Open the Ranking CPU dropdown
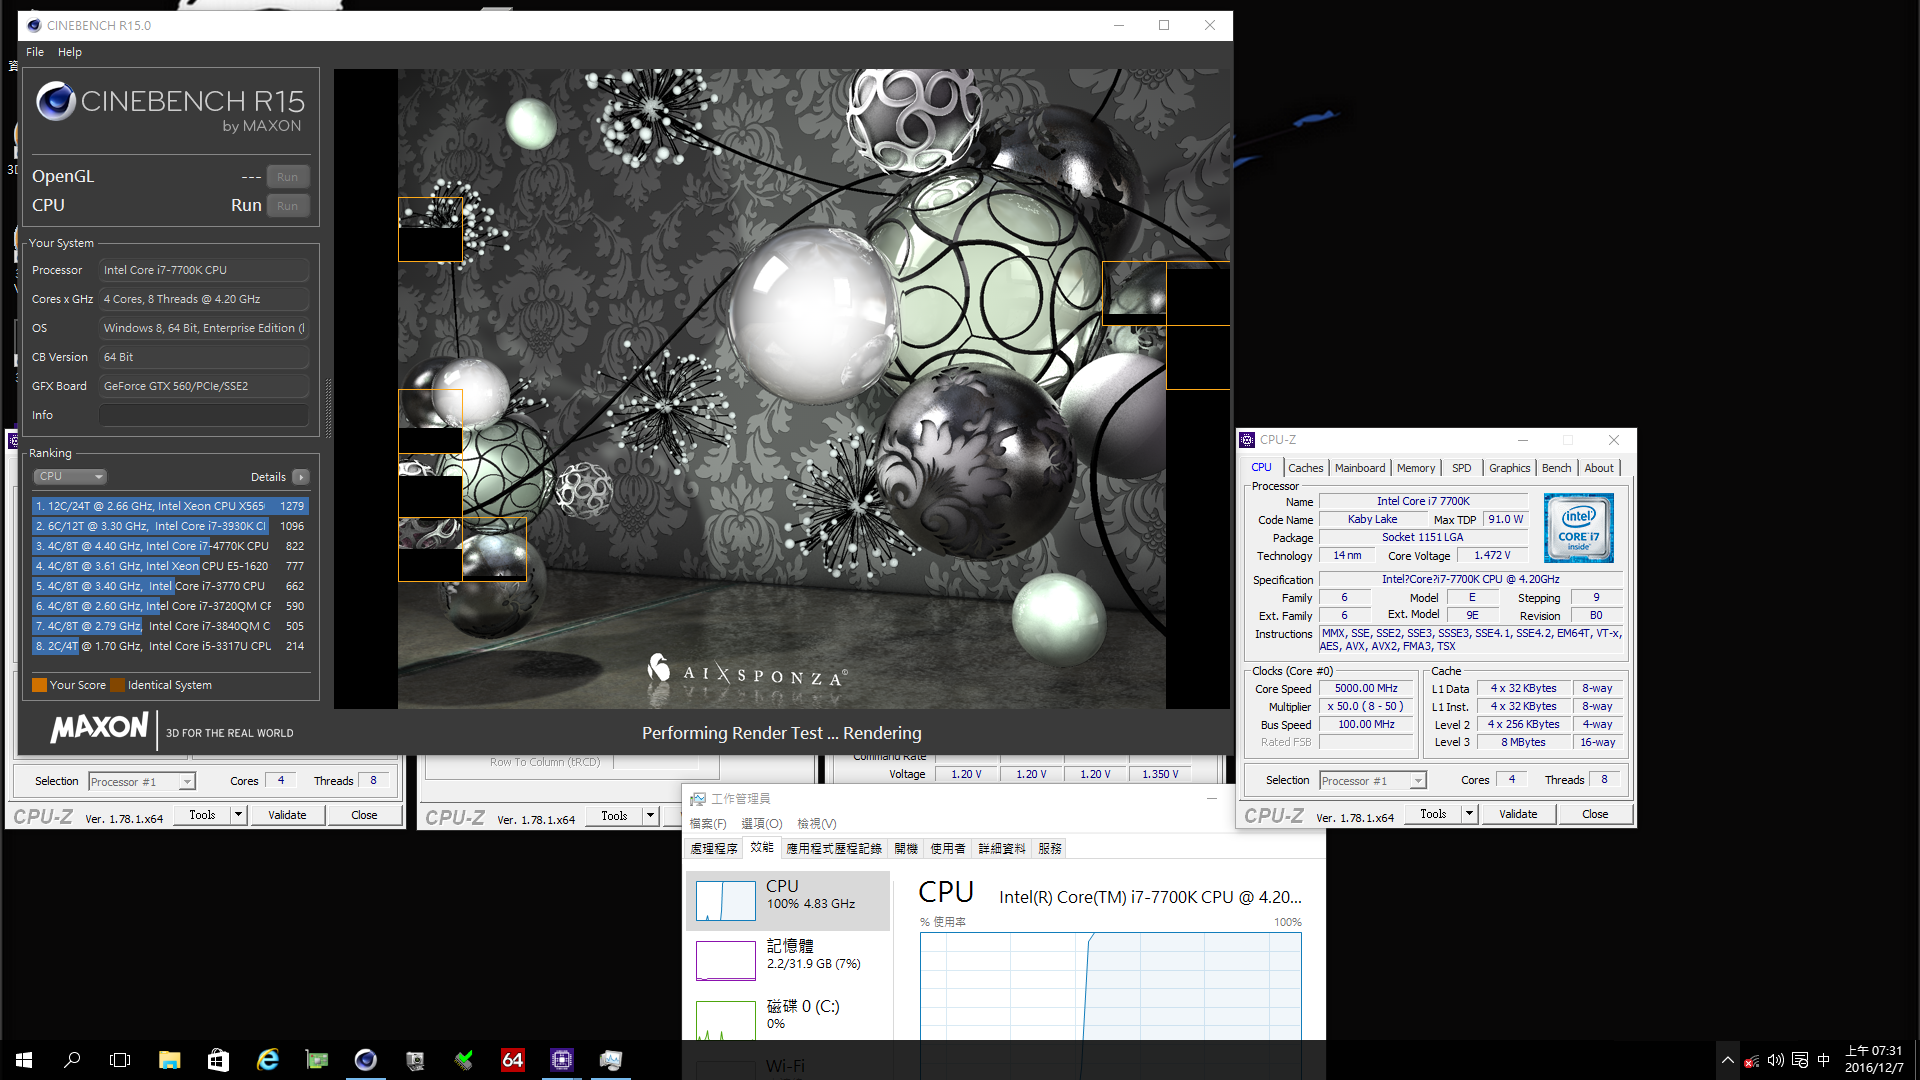This screenshot has height=1080, width=1920. [70, 477]
